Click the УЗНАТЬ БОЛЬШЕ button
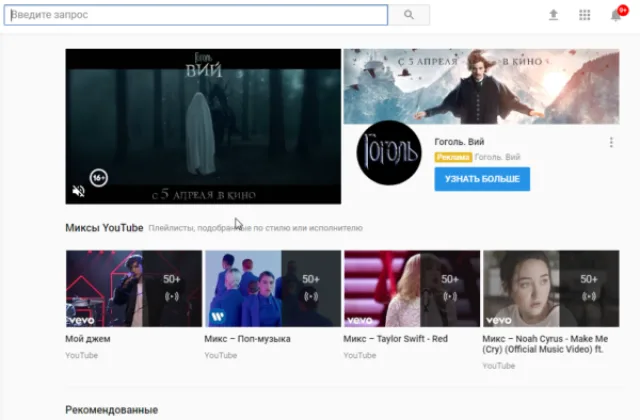Viewport: 640px width, 420px height. coord(482,179)
